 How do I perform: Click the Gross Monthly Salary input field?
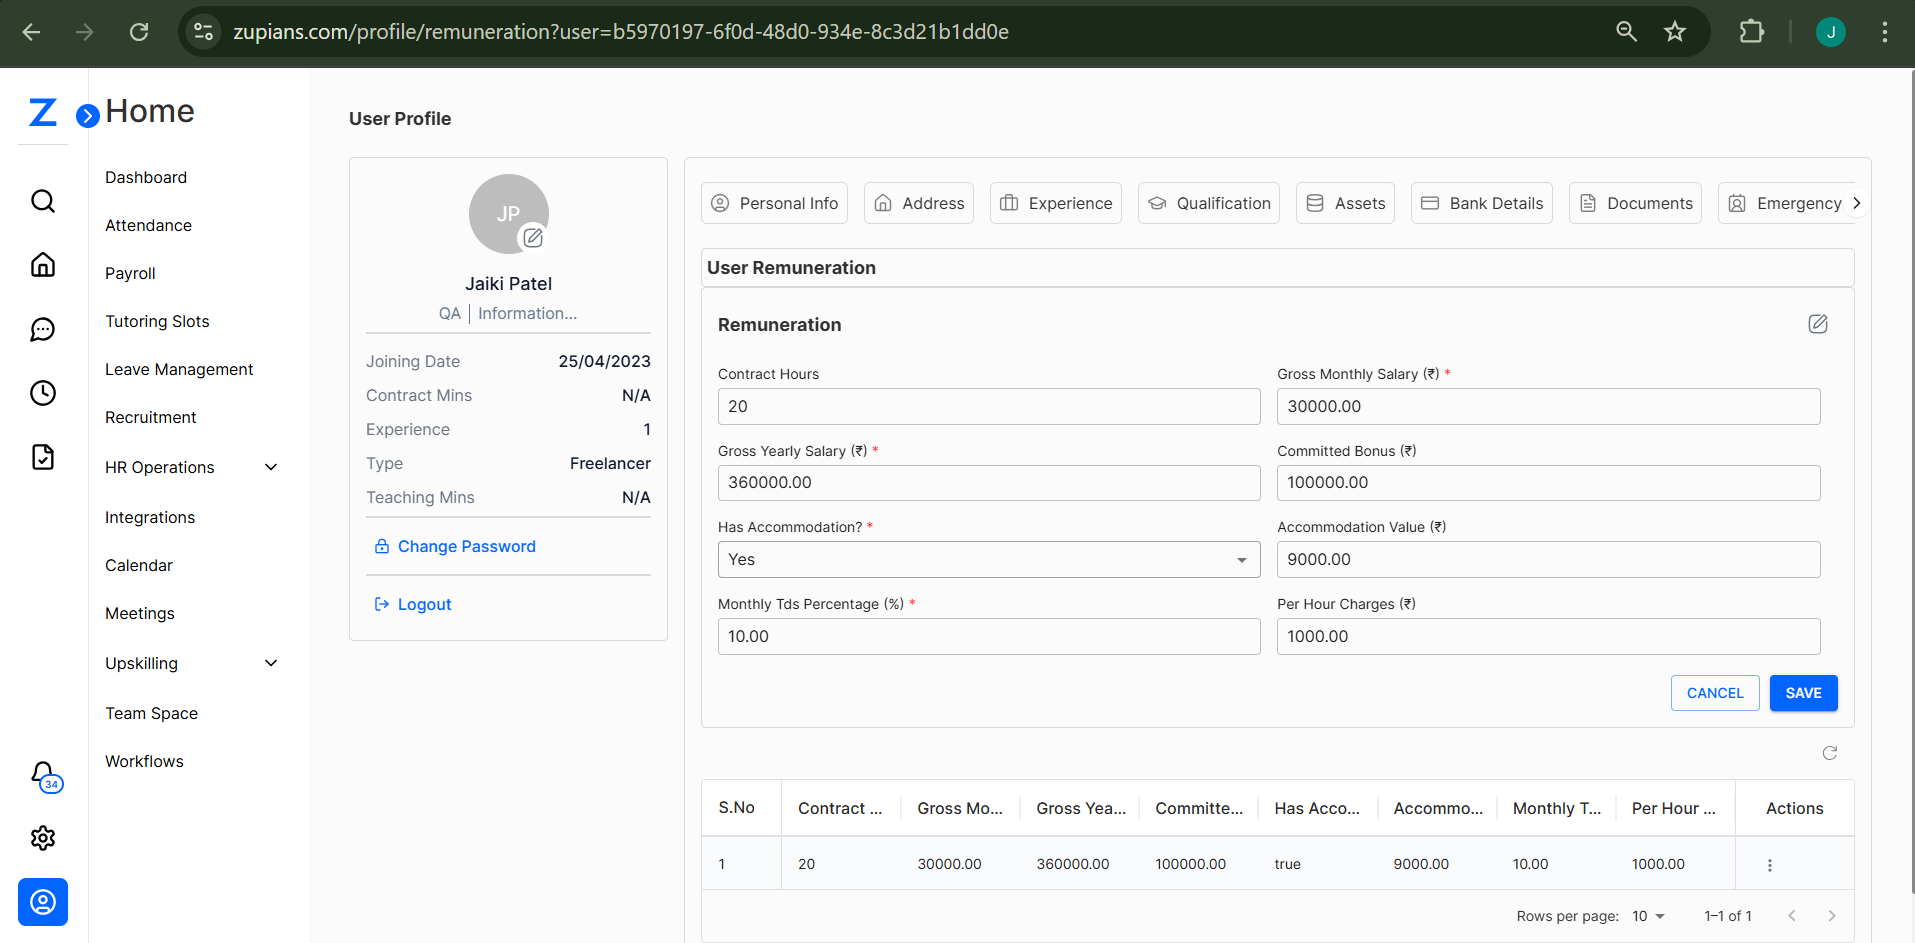(1547, 407)
